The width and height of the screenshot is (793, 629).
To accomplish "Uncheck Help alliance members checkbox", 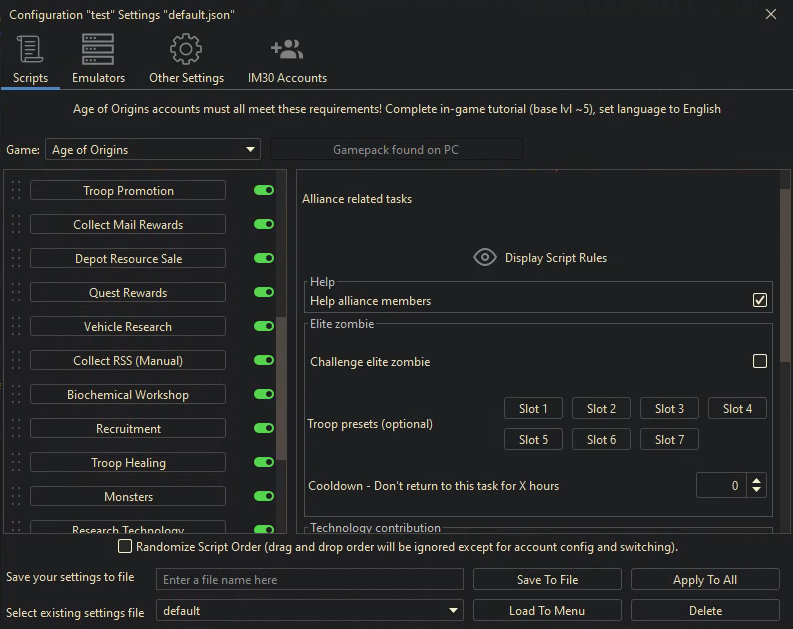I will pos(760,300).
